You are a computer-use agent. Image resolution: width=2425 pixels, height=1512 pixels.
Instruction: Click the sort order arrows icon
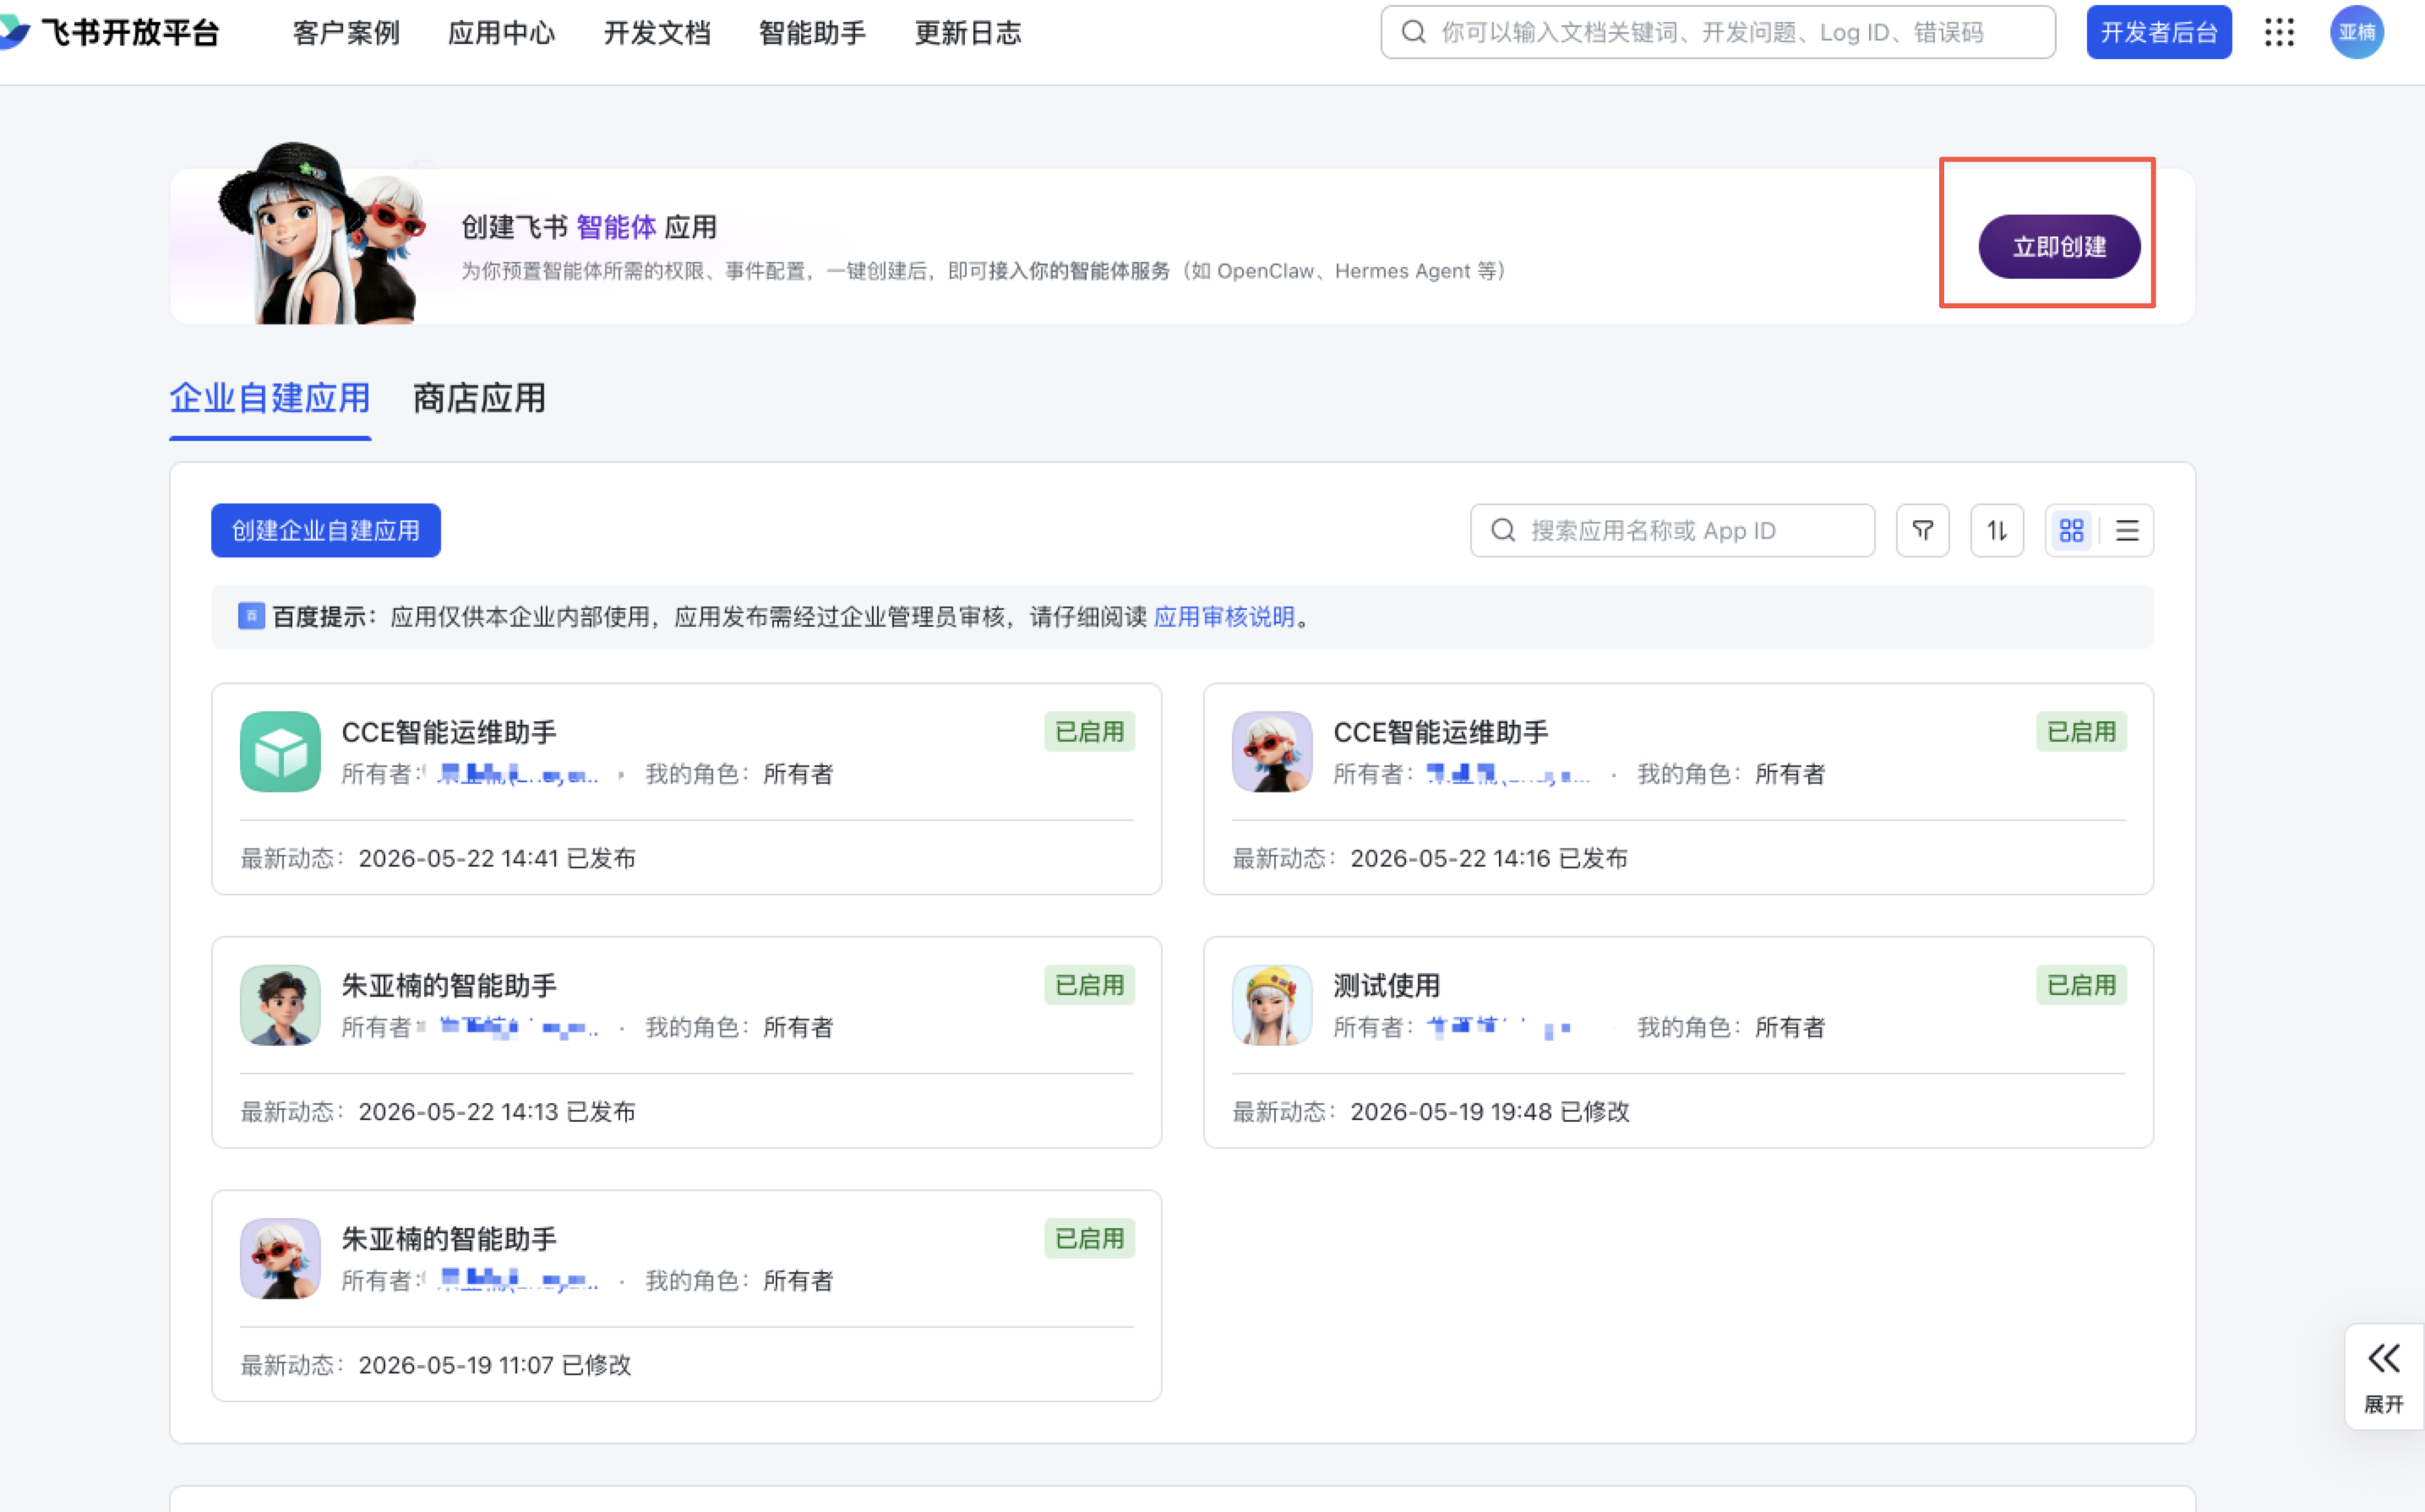pos(1996,530)
